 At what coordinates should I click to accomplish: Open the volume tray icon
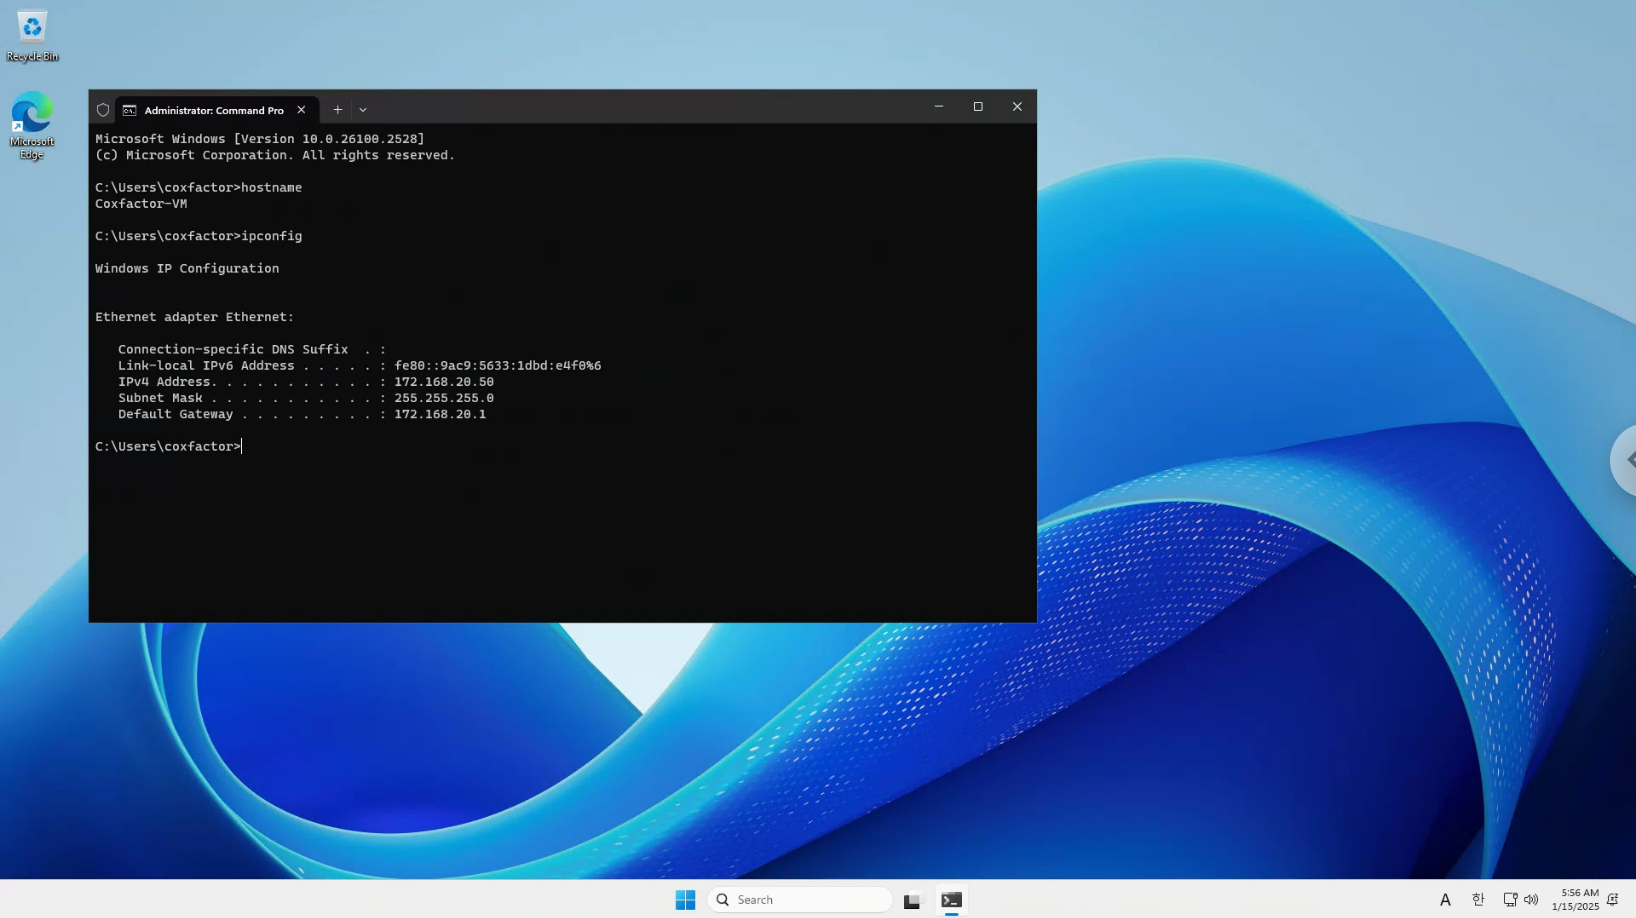tap(1531, 900)
